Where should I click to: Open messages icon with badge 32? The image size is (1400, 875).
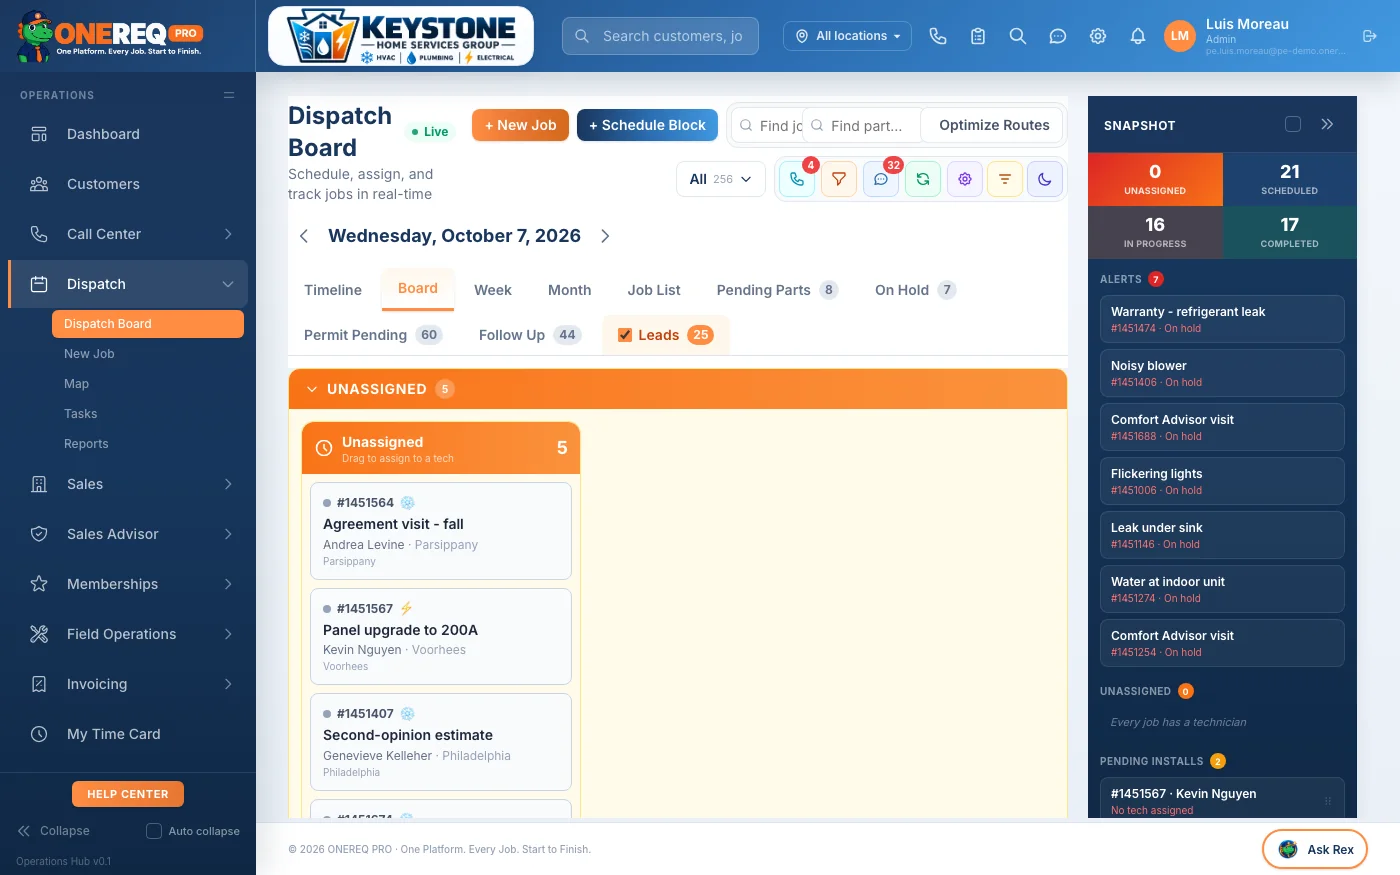tap(881, 179)
